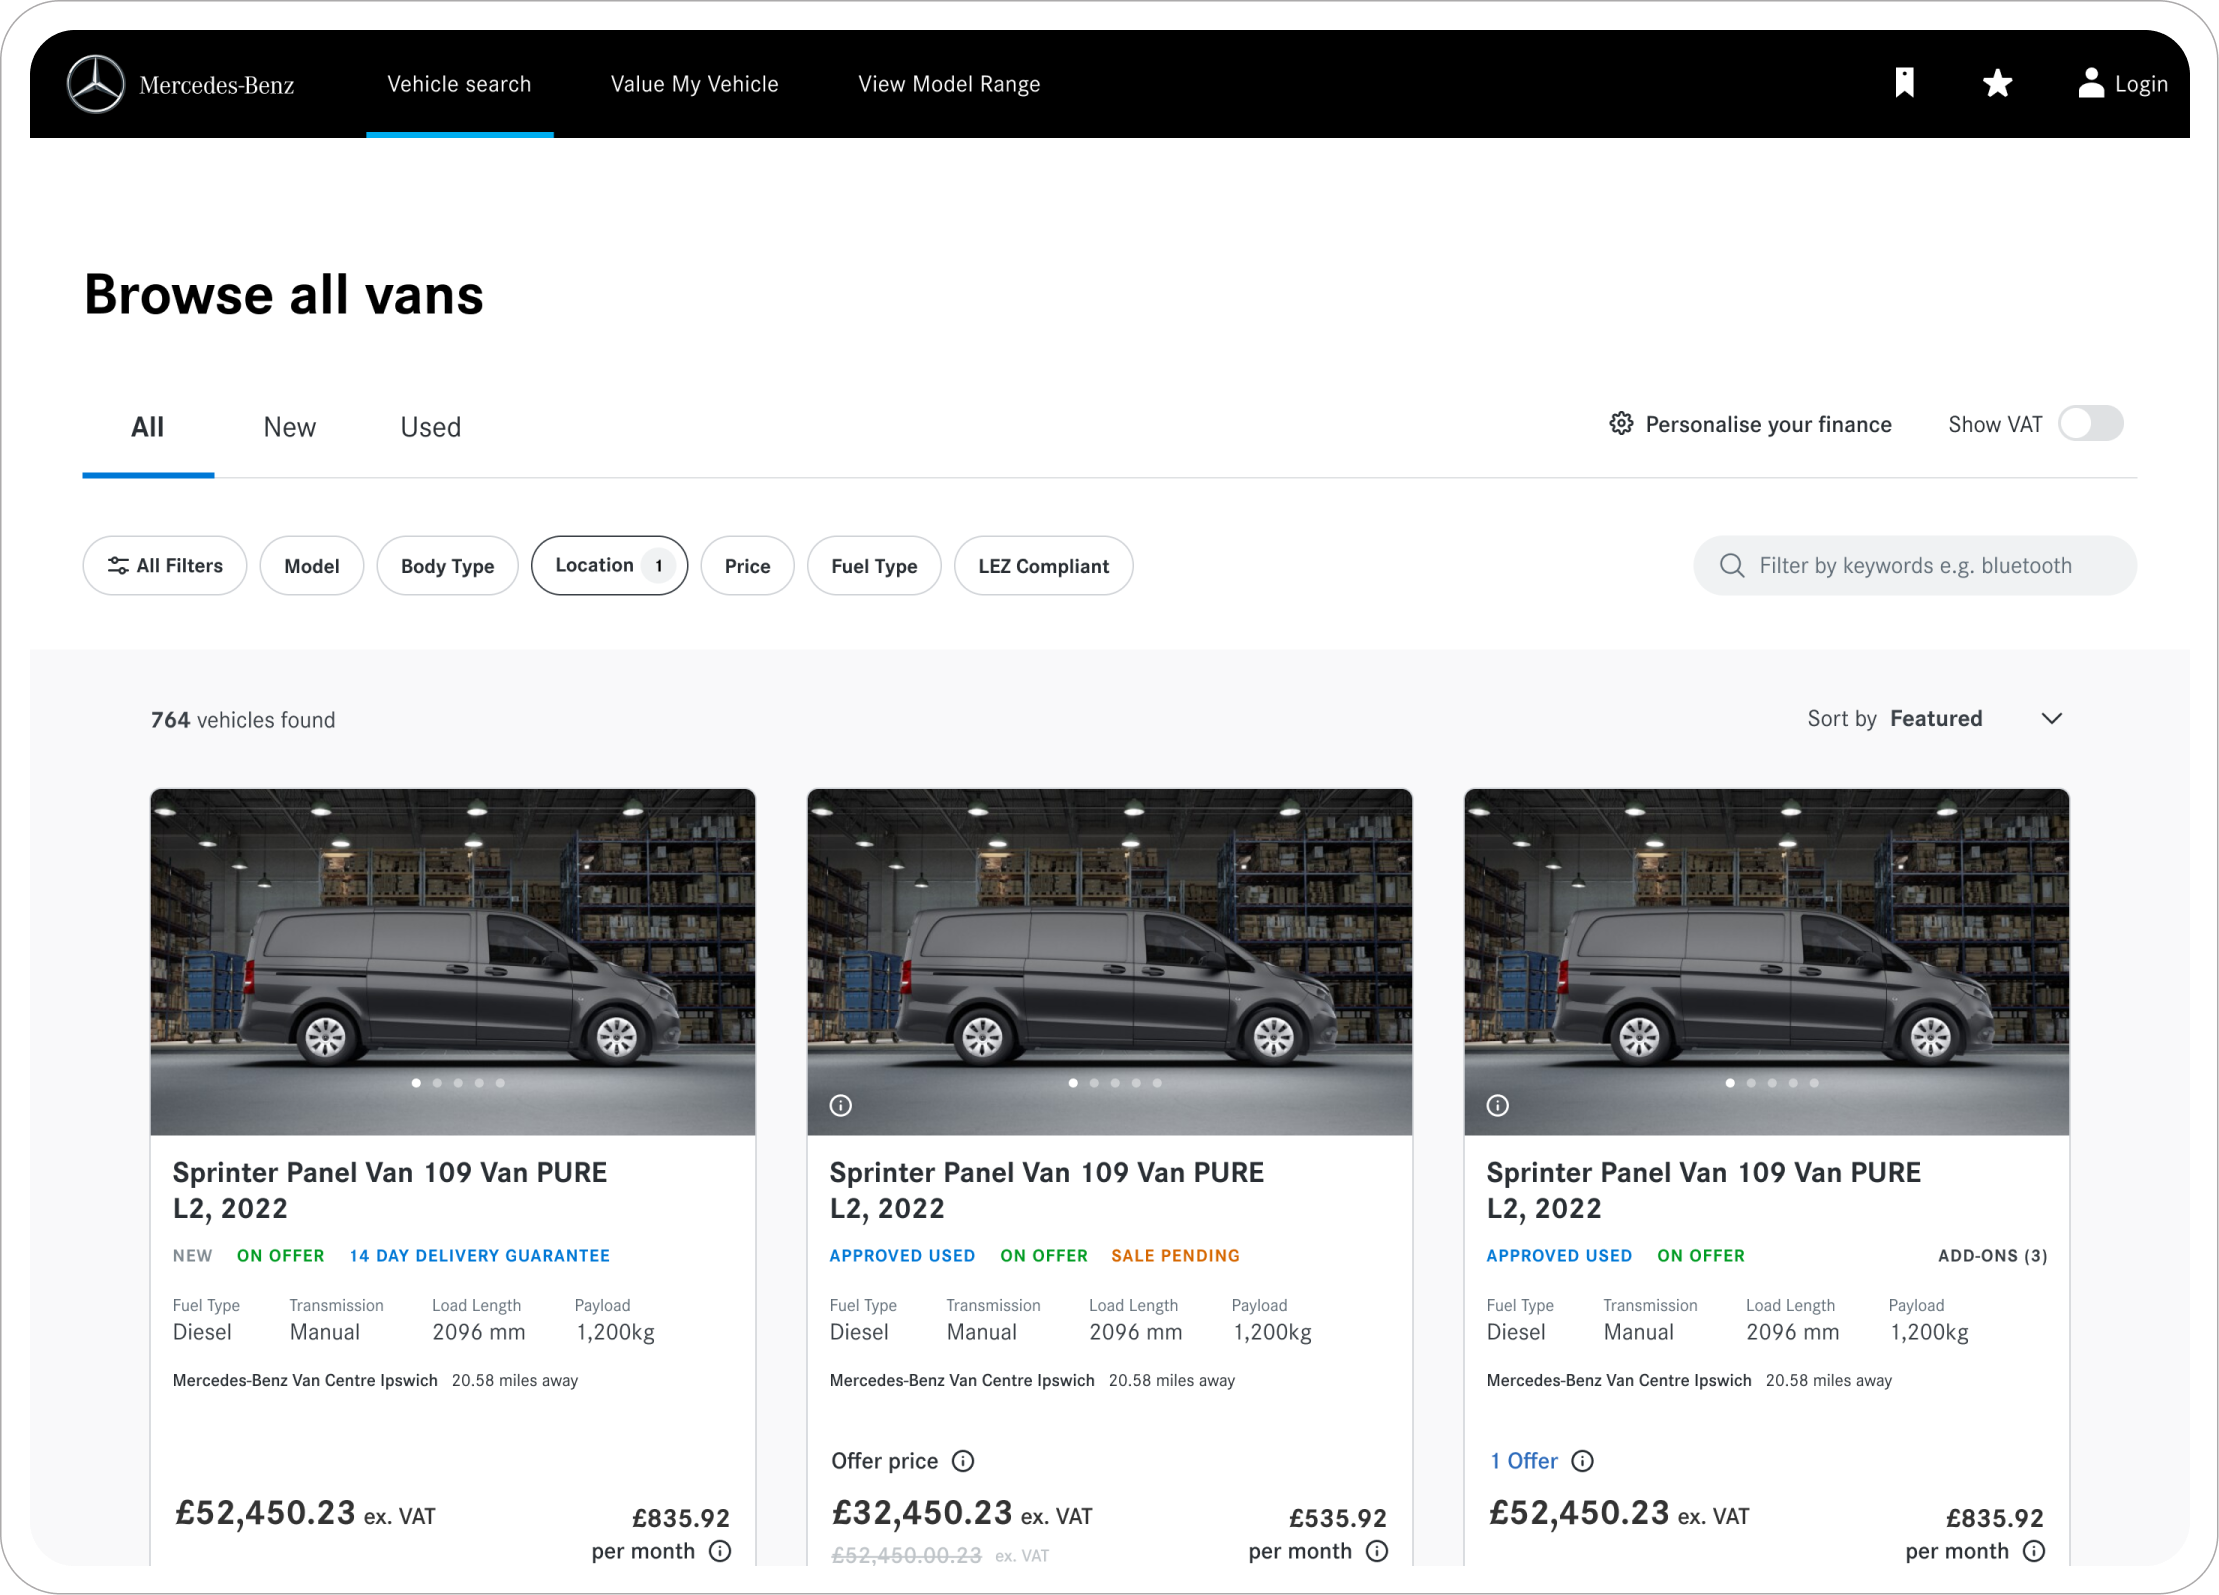Open Vehicle search in top navigation
This screenshot has height=1595, width=2219.
click(459, 84)
